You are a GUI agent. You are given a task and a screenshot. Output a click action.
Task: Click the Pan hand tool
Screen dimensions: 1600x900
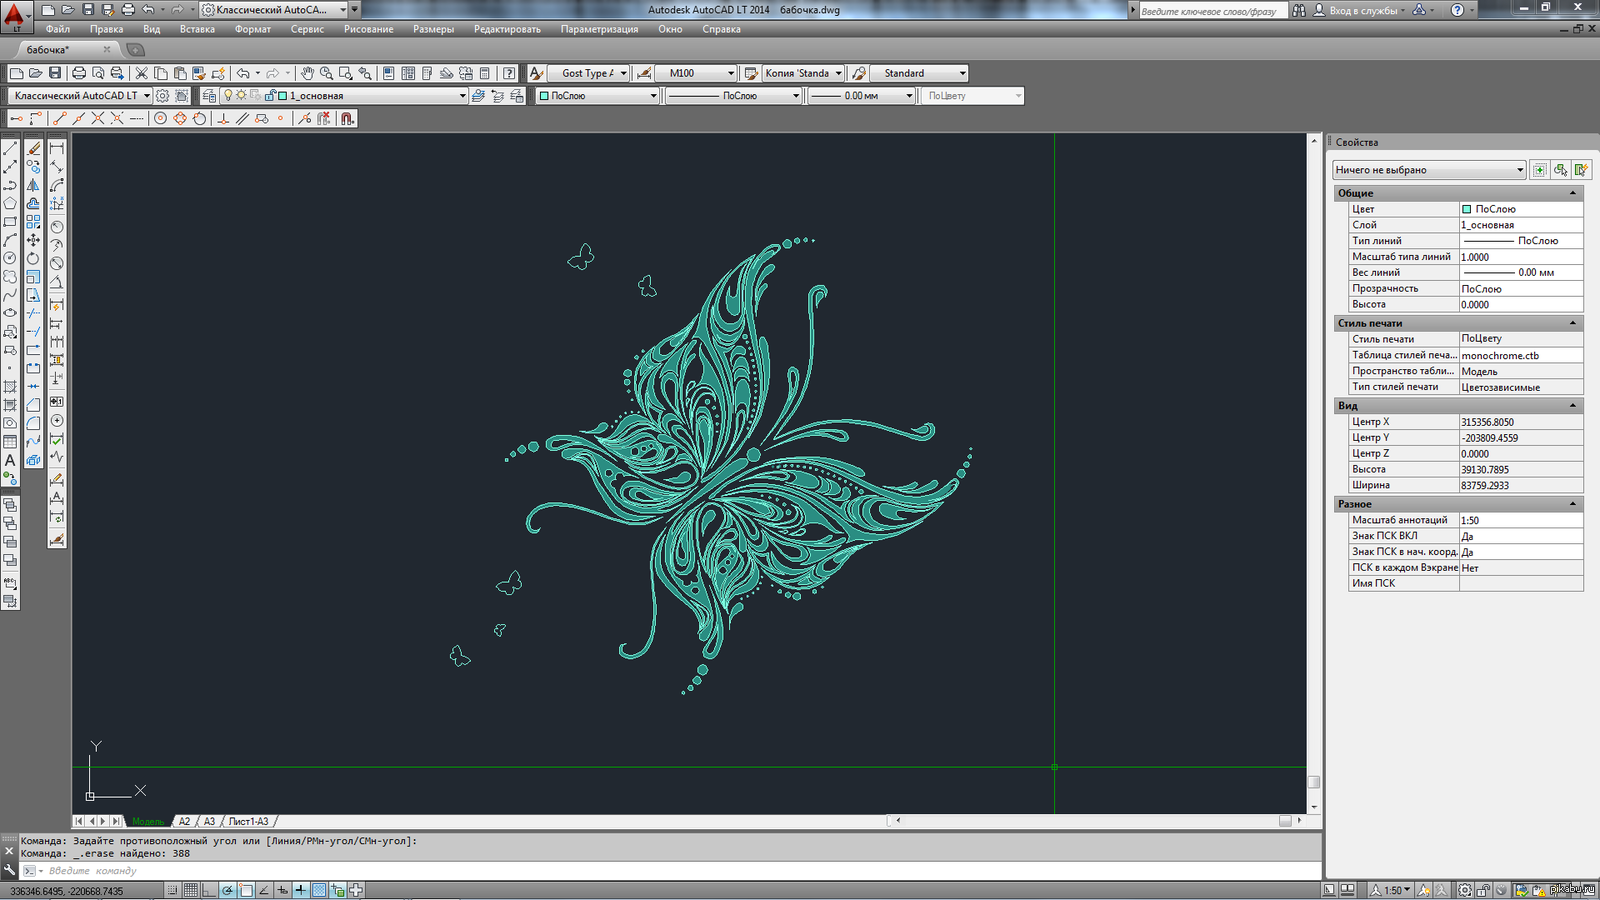click(307, 73)
